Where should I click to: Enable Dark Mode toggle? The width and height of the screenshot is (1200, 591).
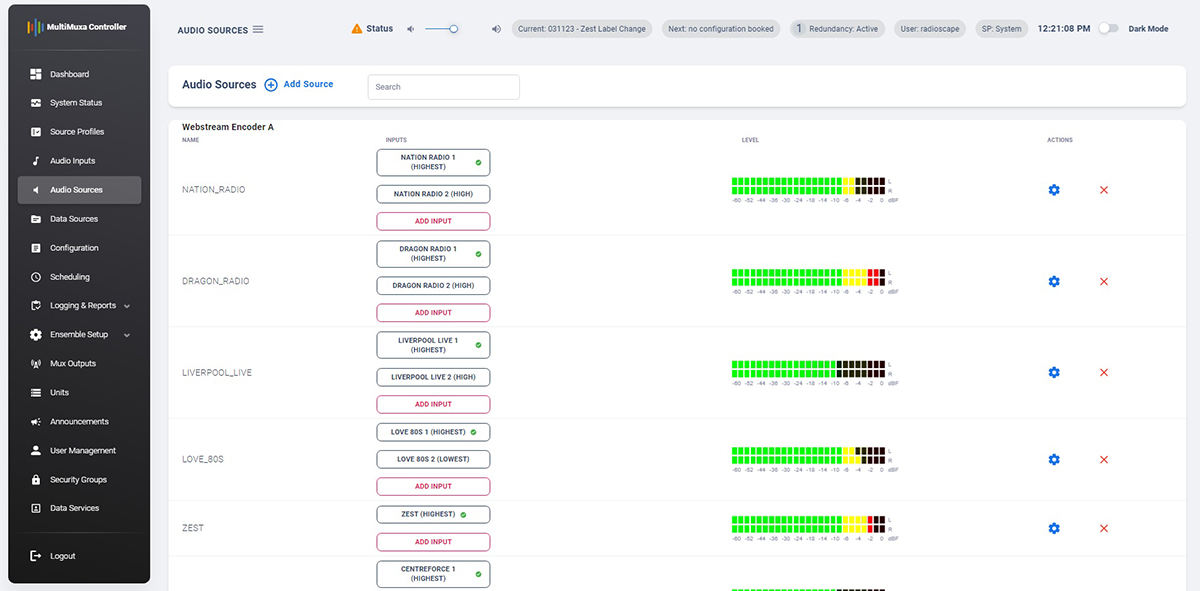1108,29
